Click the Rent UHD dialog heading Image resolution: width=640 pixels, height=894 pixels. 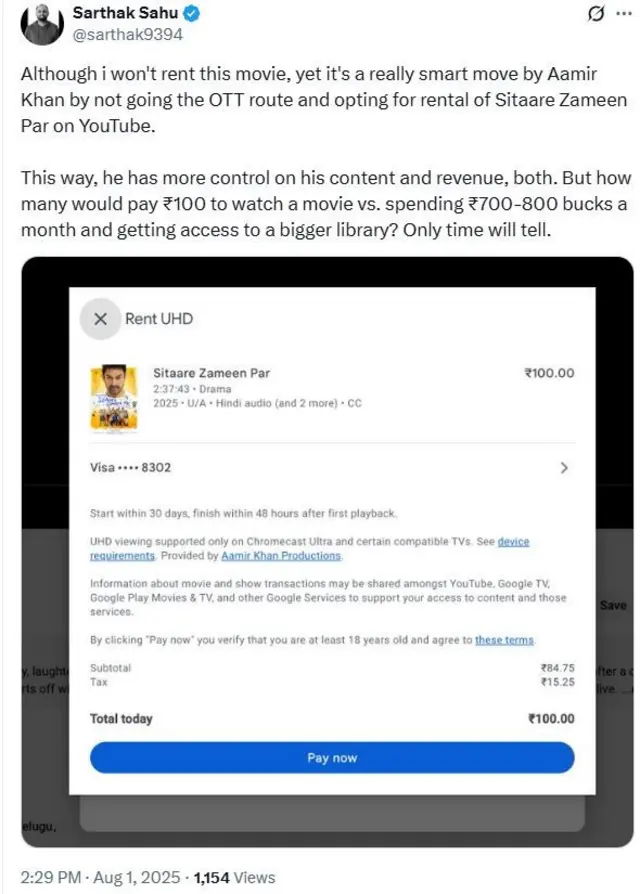(159, 319)
